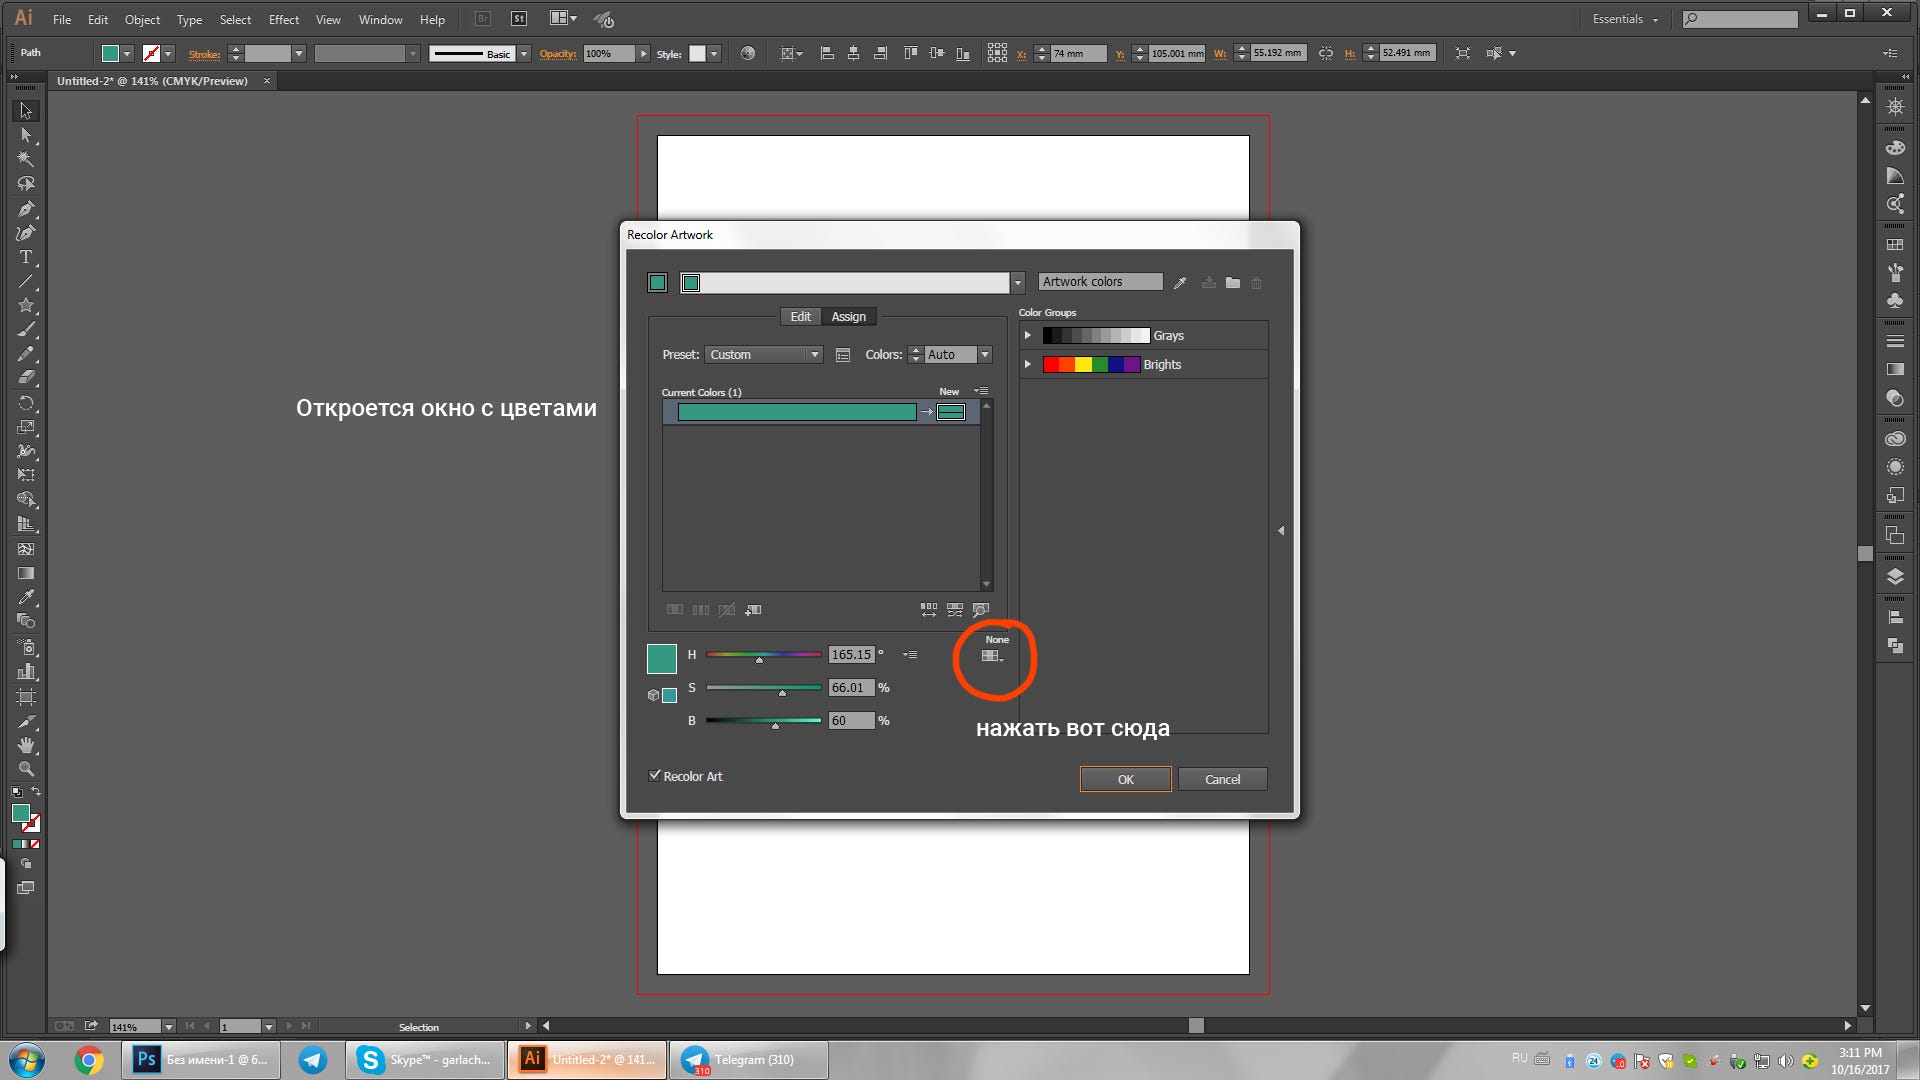Viewport: 1920px width, 1080px height.
Task: Swap fill and stroke in toolbox
Action: pyautogui.click(x=36, y=791)
